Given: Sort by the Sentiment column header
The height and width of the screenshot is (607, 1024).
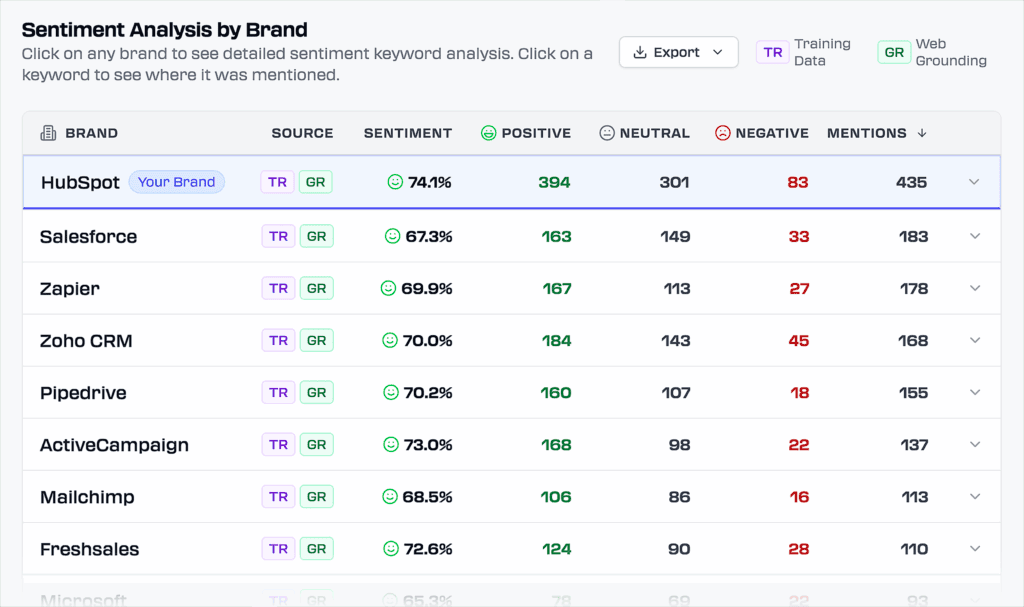Looking at the screenshot, I should tap(408, 132).
